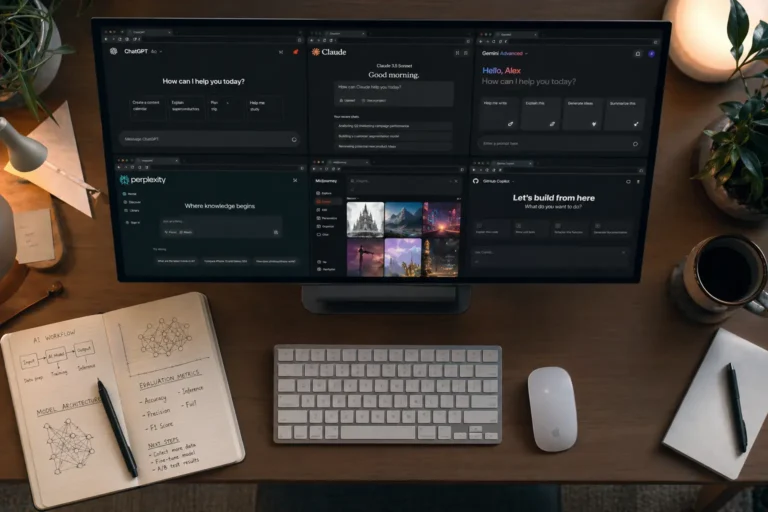This screenshot has height=512, width=768.
Task: Click the orange rocket icon in ChatGPT
Action: point(295,51)
